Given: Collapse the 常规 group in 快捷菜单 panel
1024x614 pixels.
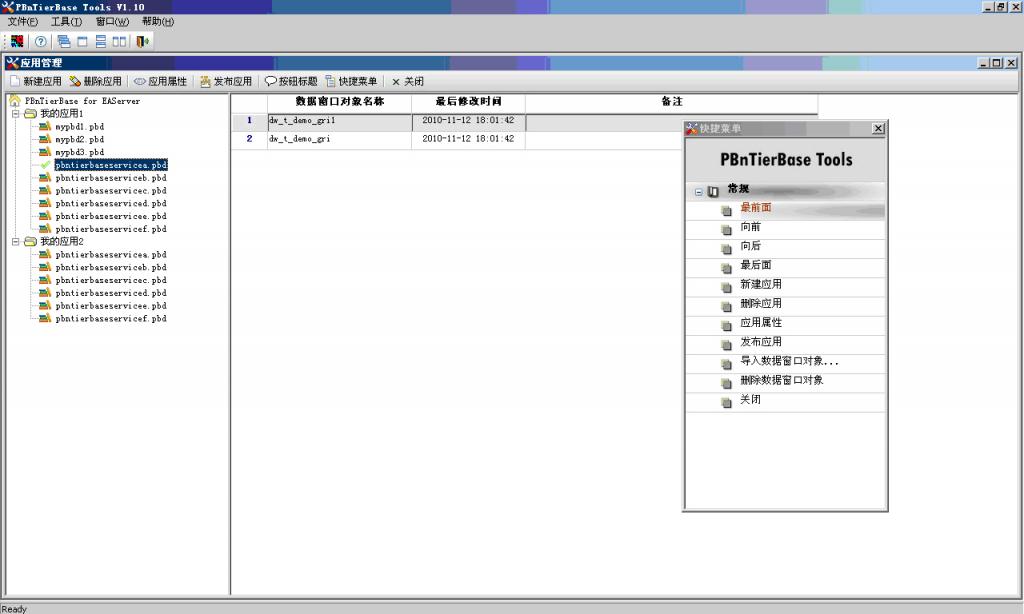Looking at the screenshot, I should pyautogui.click(x=698, y=192).
